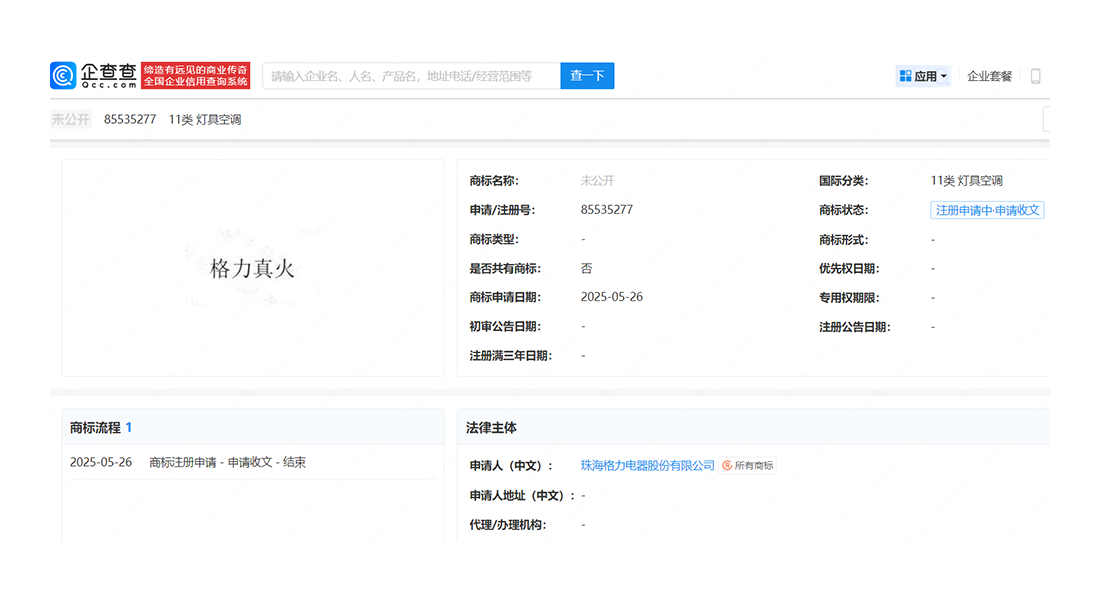
Task: Click the mobile phone icon in header
Action: [x=1035, y=76]
